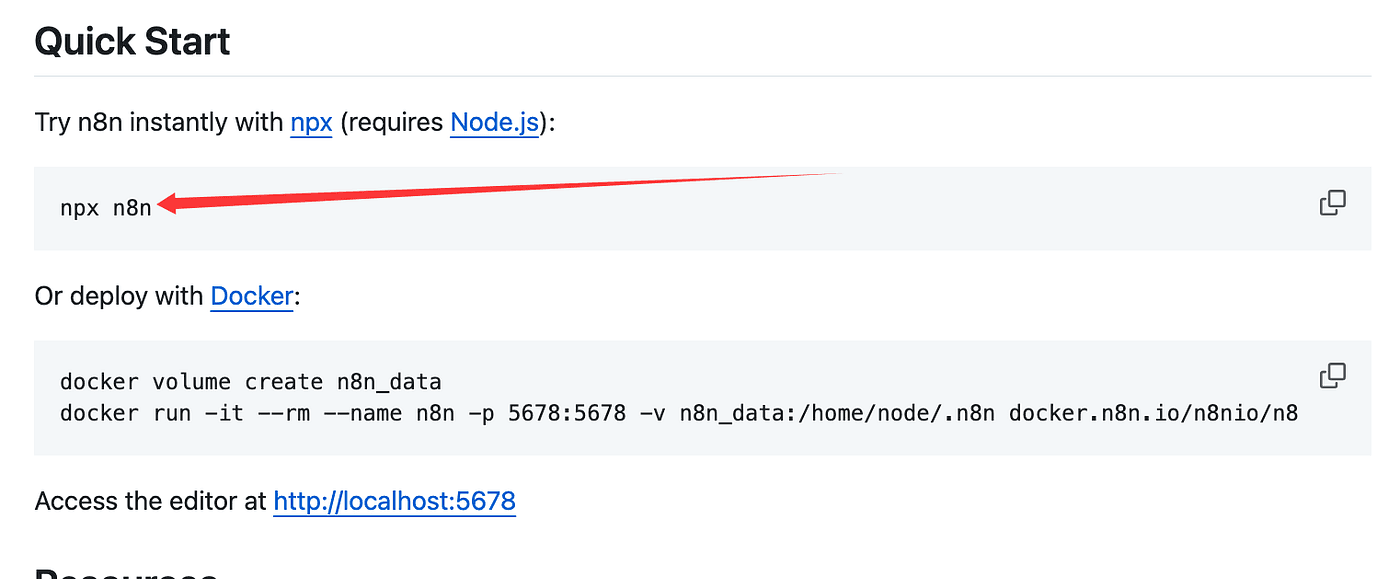
Task: Open the npx link
Action: click(x=311, y=123)
